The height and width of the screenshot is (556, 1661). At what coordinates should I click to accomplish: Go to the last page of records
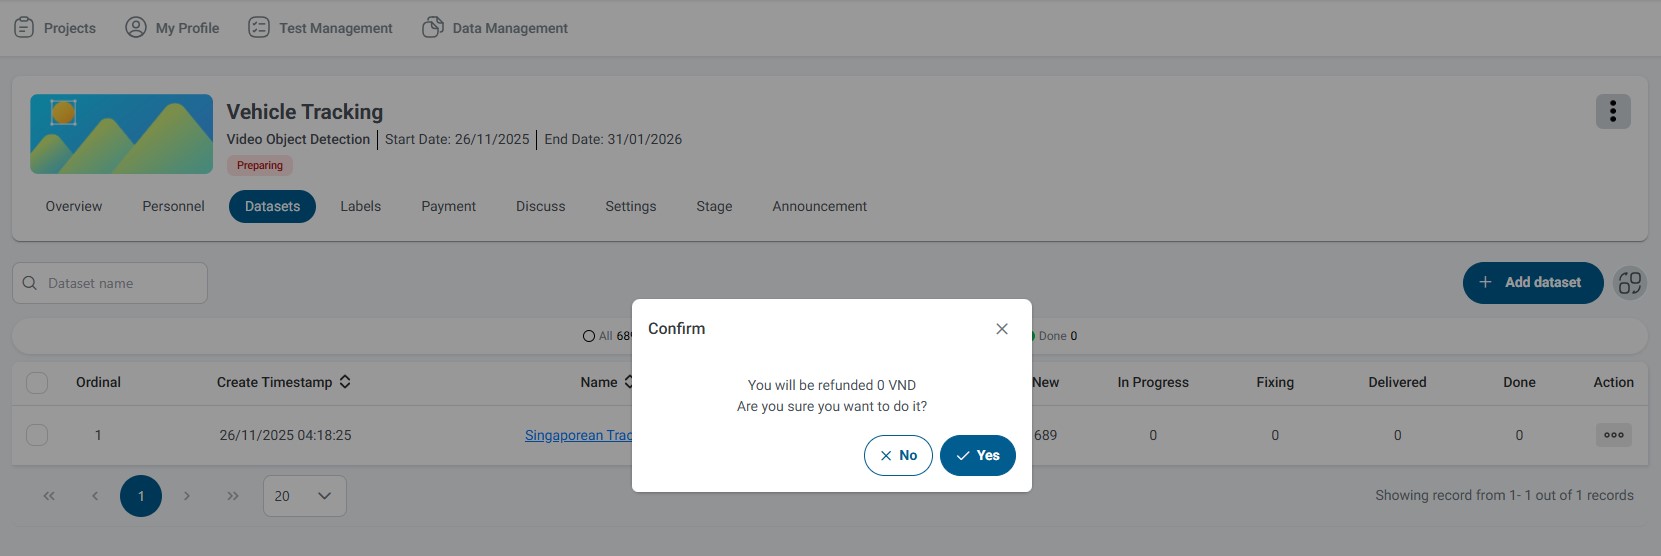point(233,496)
